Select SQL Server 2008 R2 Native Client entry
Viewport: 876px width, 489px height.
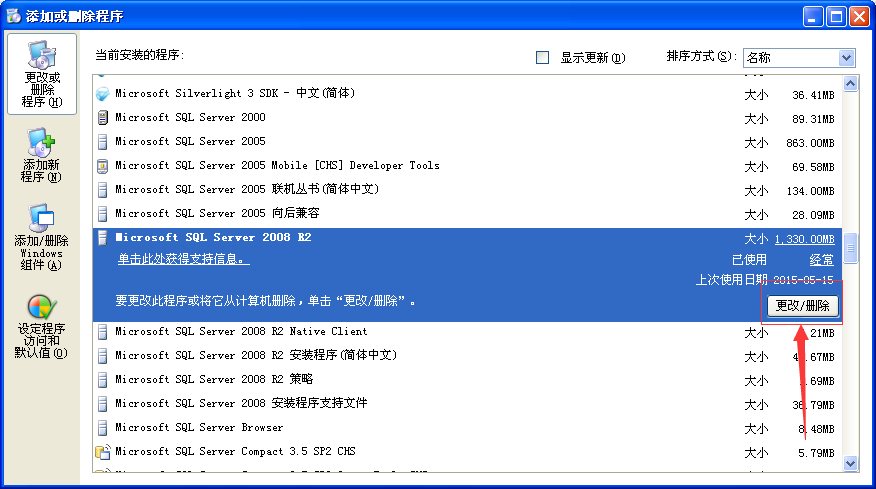pos(241,331)
